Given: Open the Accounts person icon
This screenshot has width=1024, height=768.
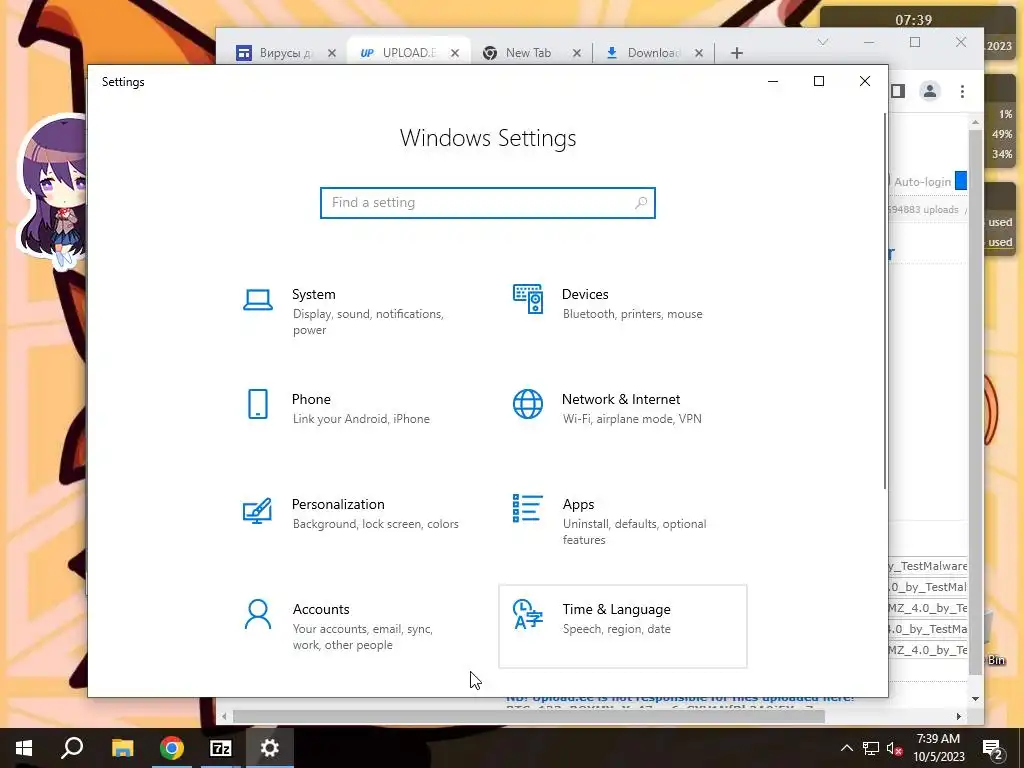Looking at the screenshot, I should 258,615.
